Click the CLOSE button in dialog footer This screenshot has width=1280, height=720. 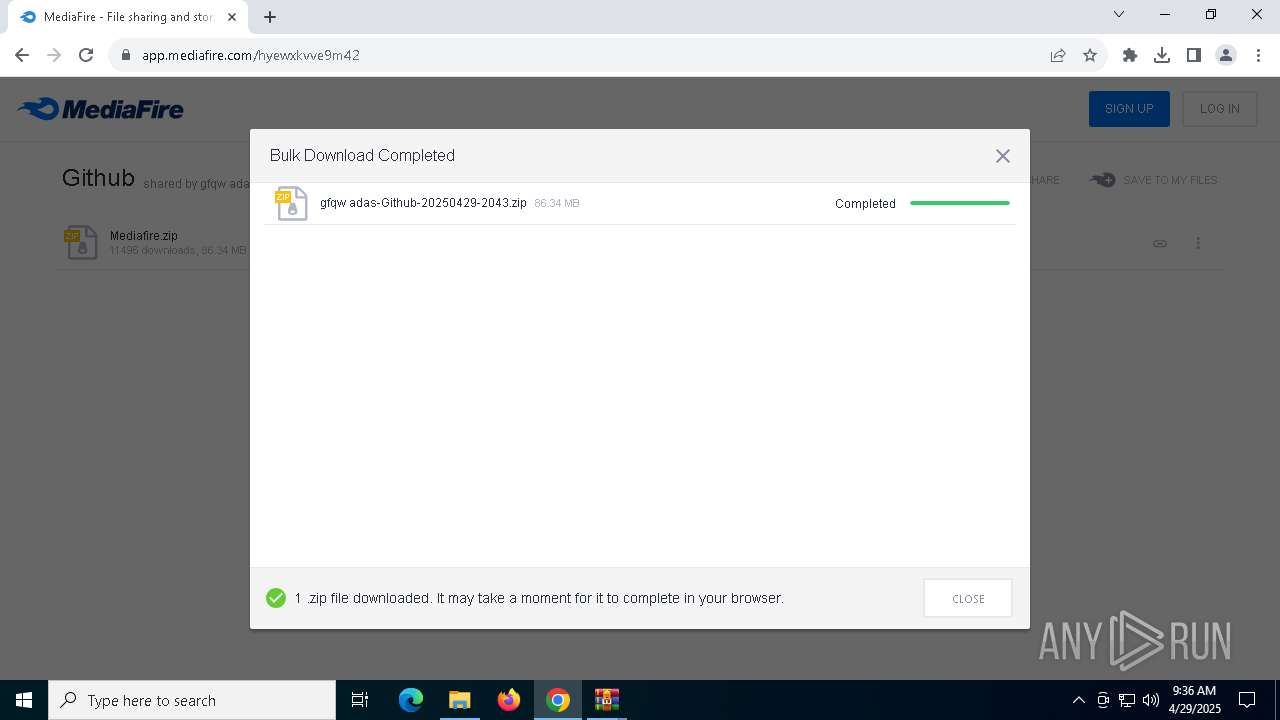click(968, 598)
